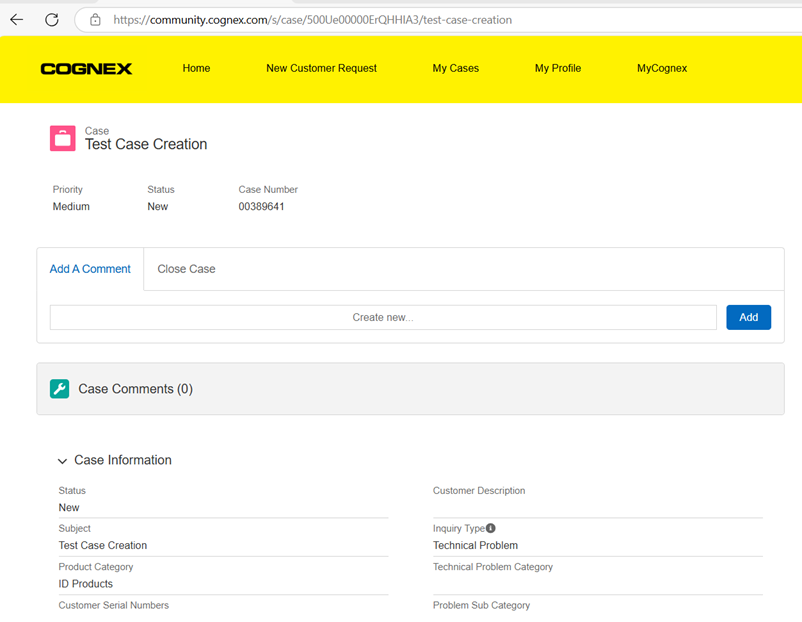Open MyCognex menu item
Screen dimensions: 802x622
tap(662, 68)
